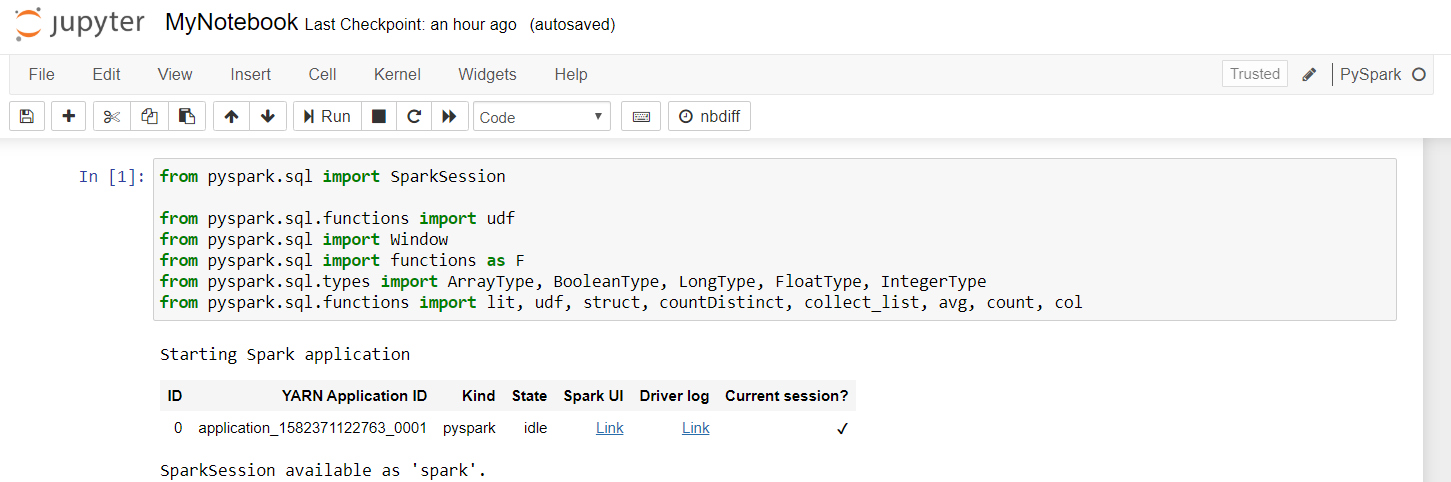This screenshot has height=482, width=1451.
Task: Click the Trusted notebook indicator
Action: tap(1255, 74)
